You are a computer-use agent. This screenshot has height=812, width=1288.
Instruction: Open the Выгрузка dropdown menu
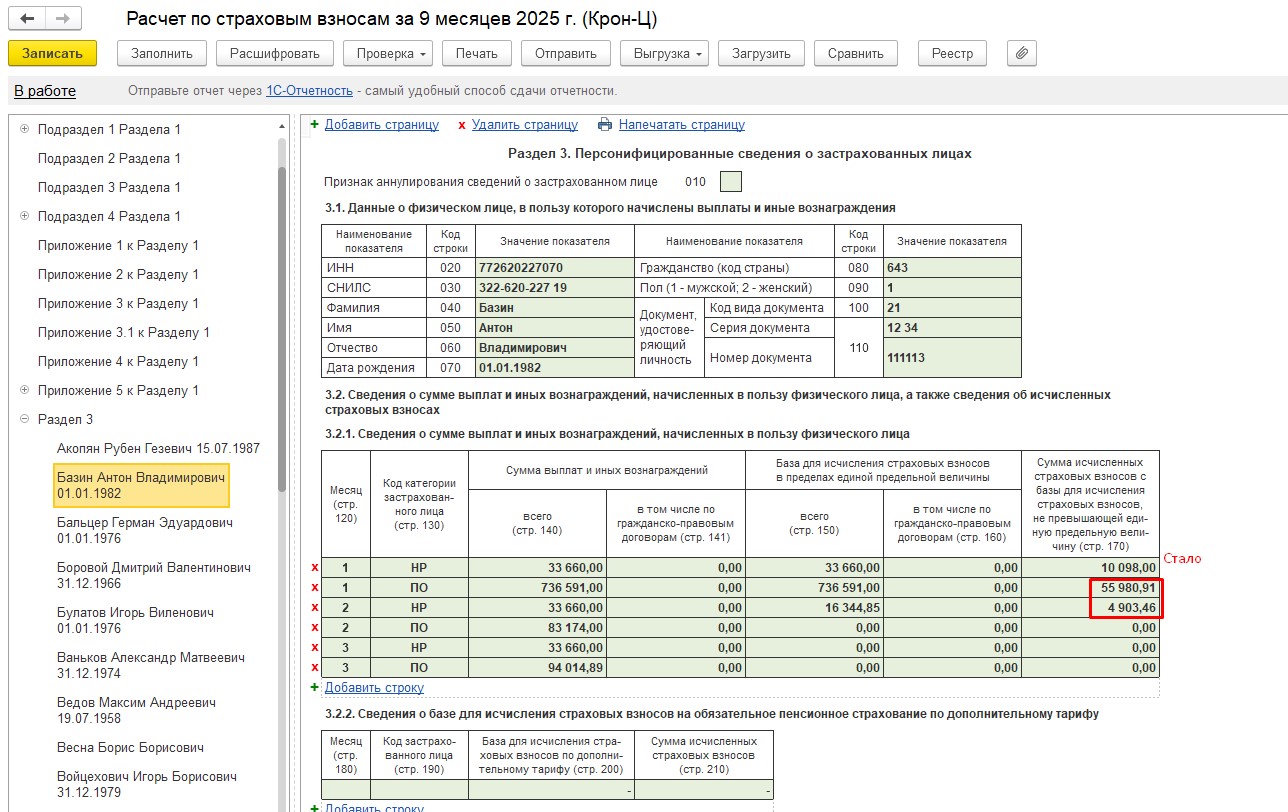pos(663,53)
